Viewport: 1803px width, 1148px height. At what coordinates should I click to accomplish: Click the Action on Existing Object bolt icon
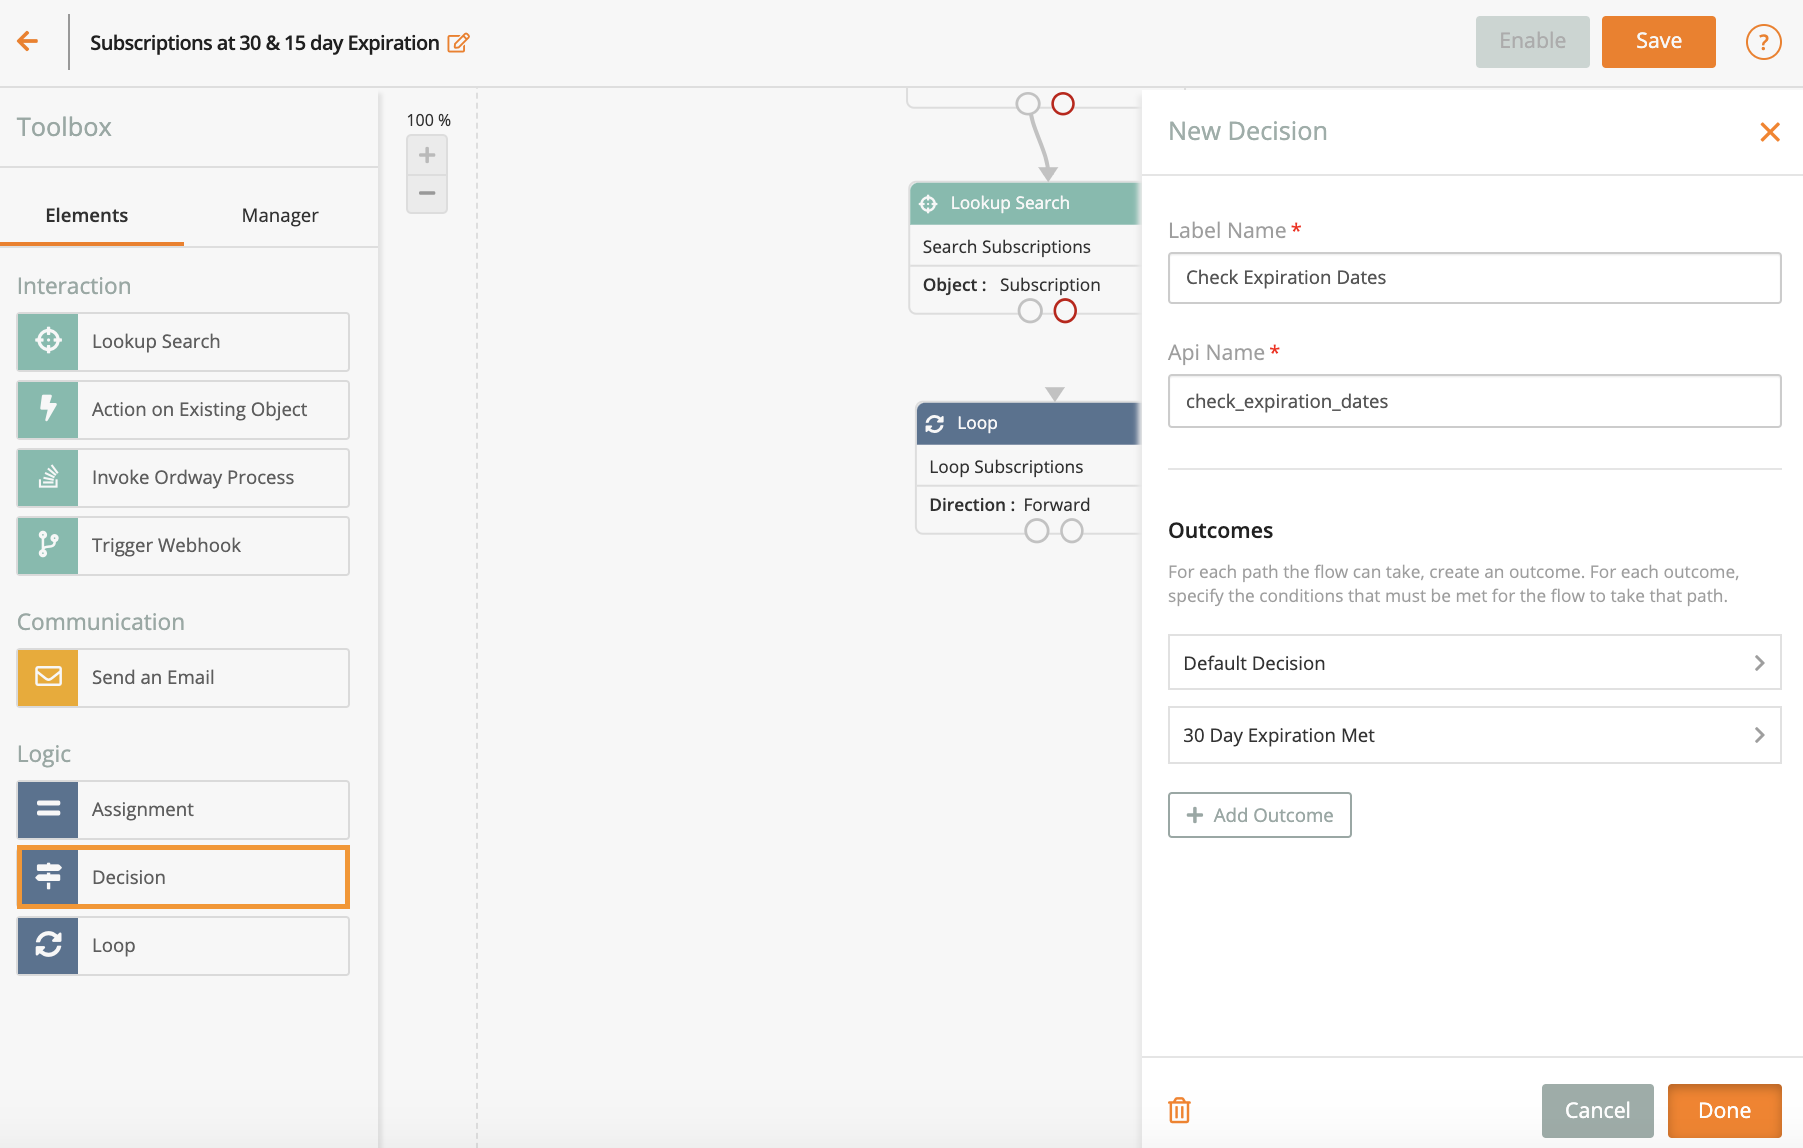click(48, 409)
